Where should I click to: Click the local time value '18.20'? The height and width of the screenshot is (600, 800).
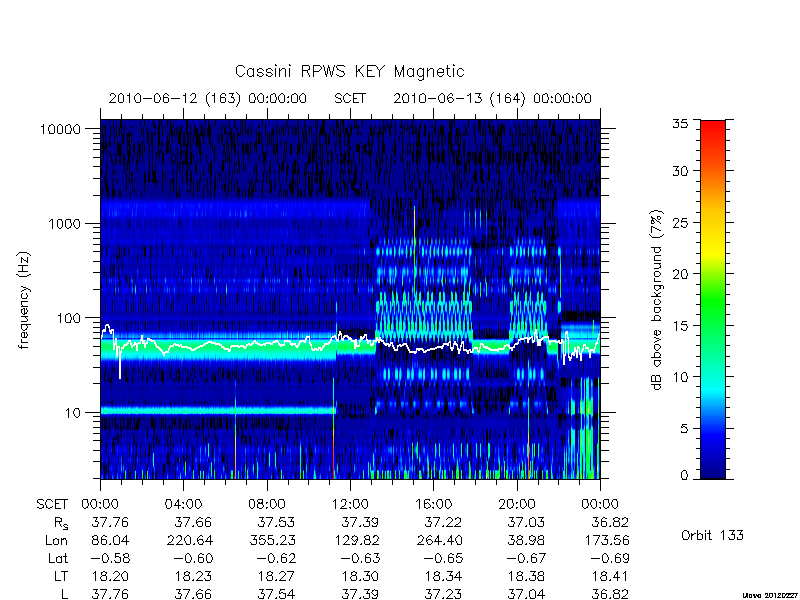[110, 577]
